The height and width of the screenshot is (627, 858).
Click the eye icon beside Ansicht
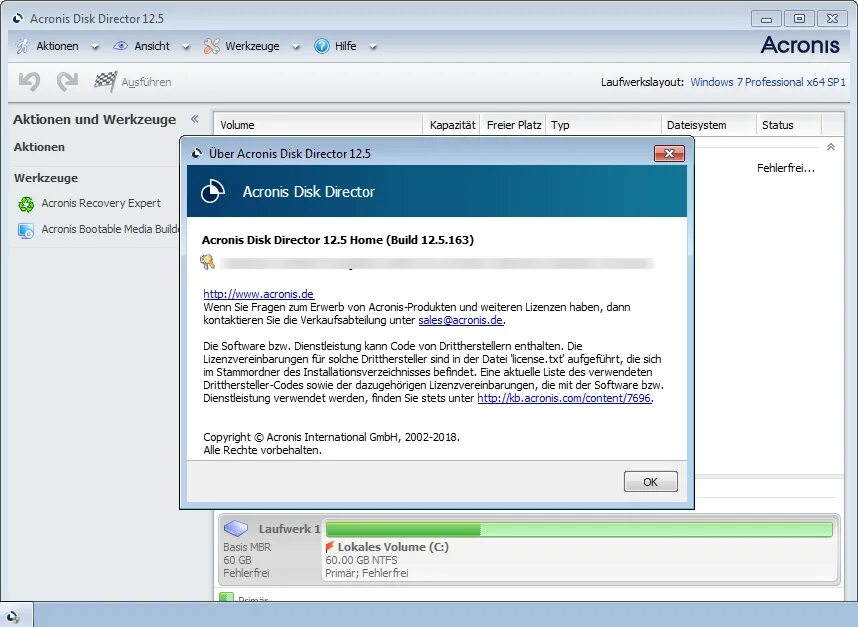tap(120, 46)
